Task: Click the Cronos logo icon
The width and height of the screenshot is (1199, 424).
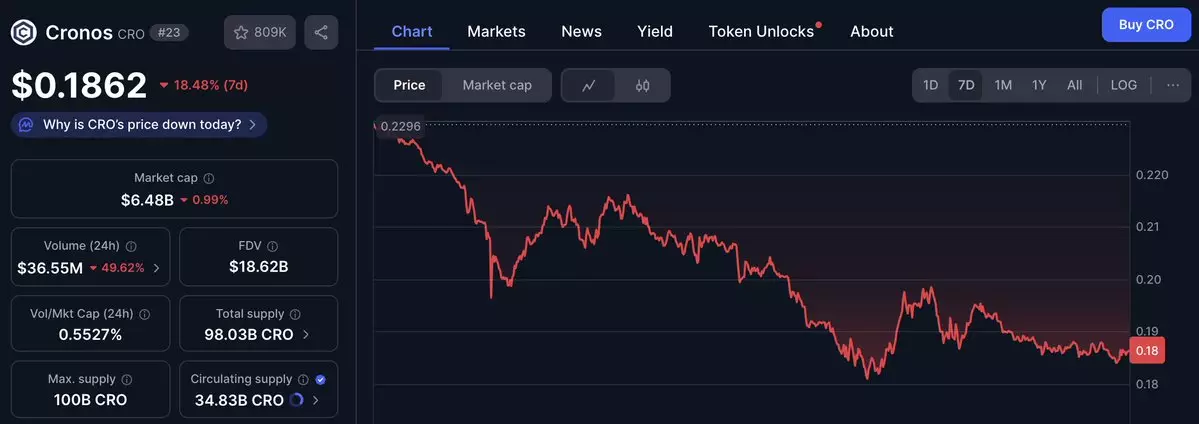Action: point(24,32)
